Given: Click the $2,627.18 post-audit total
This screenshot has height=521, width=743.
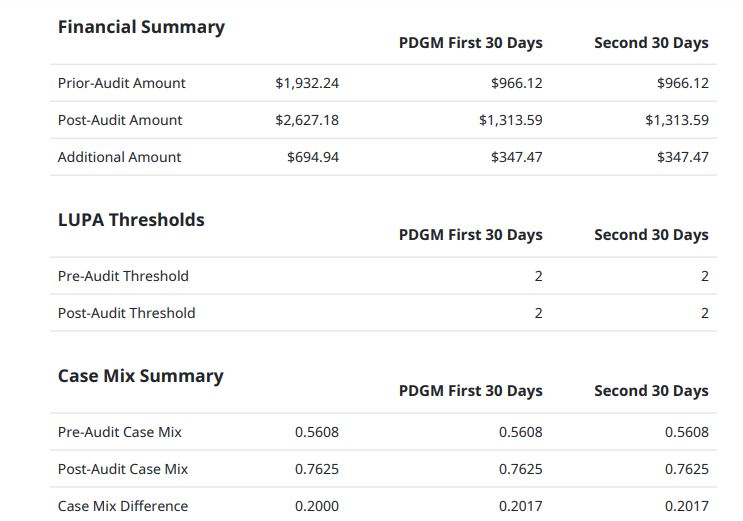Looking at the screenshot, I should [307, 120].
